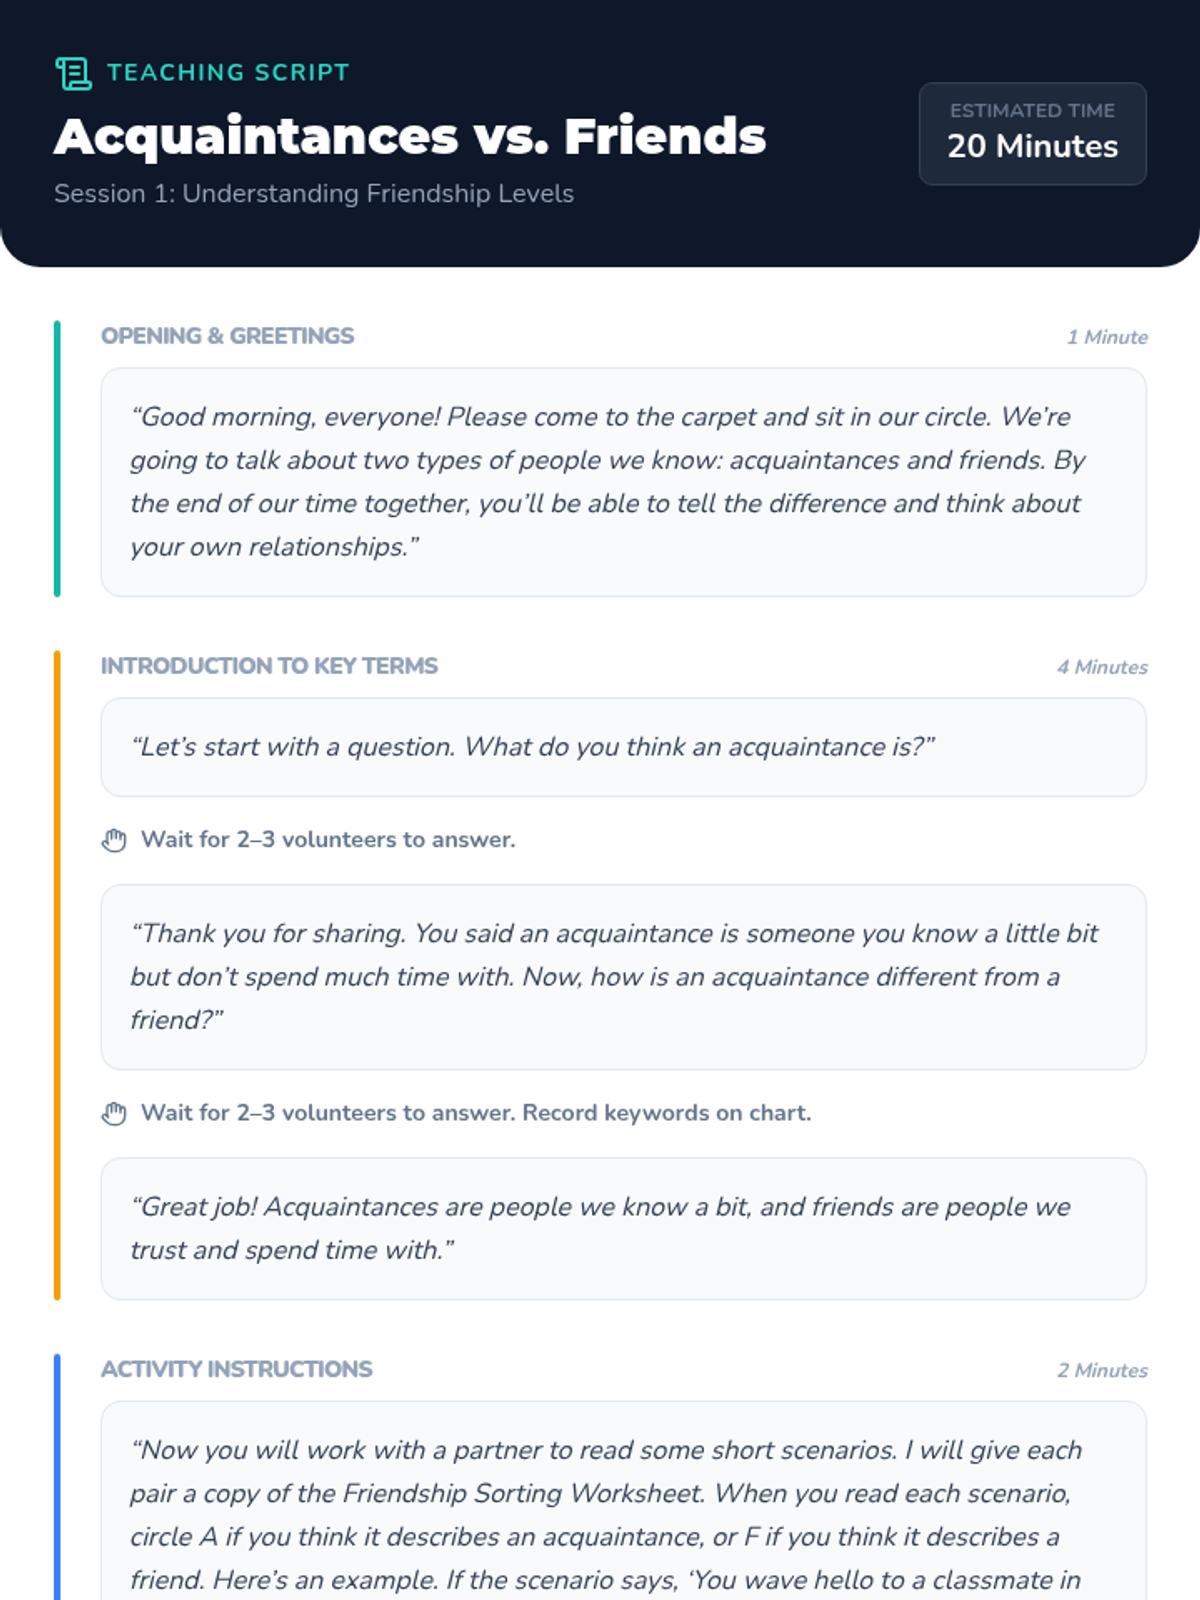Select the "Introduction to Key Terms" heading
Image resolution: width=1200 pixels, height=1600 pixels.
tap(270, 666)
